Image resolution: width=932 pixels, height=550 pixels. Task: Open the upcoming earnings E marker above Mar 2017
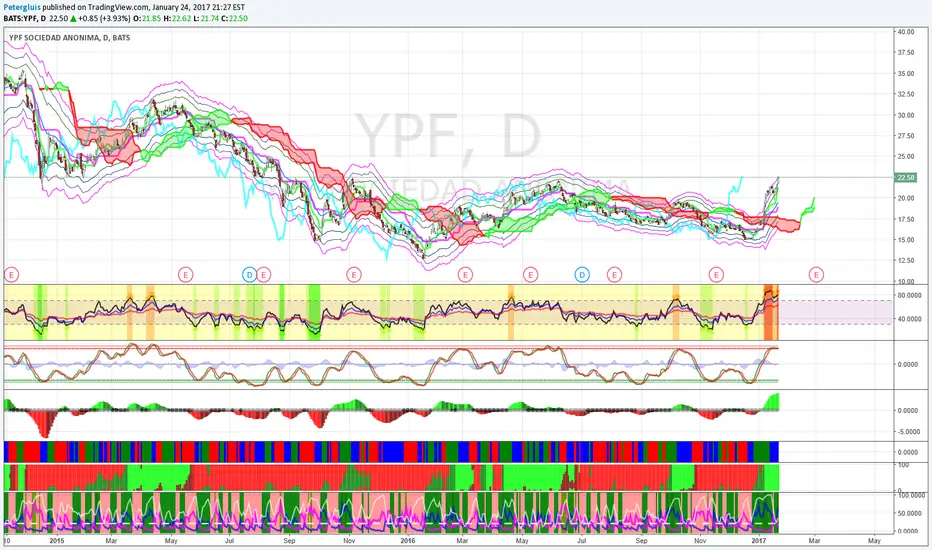(816, 274)
